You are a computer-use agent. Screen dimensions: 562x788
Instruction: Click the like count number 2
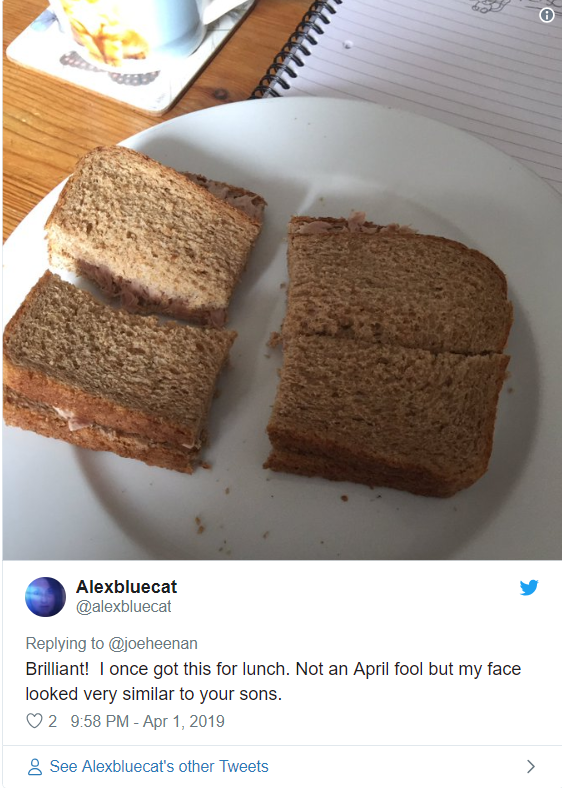(x=52, y=721)
